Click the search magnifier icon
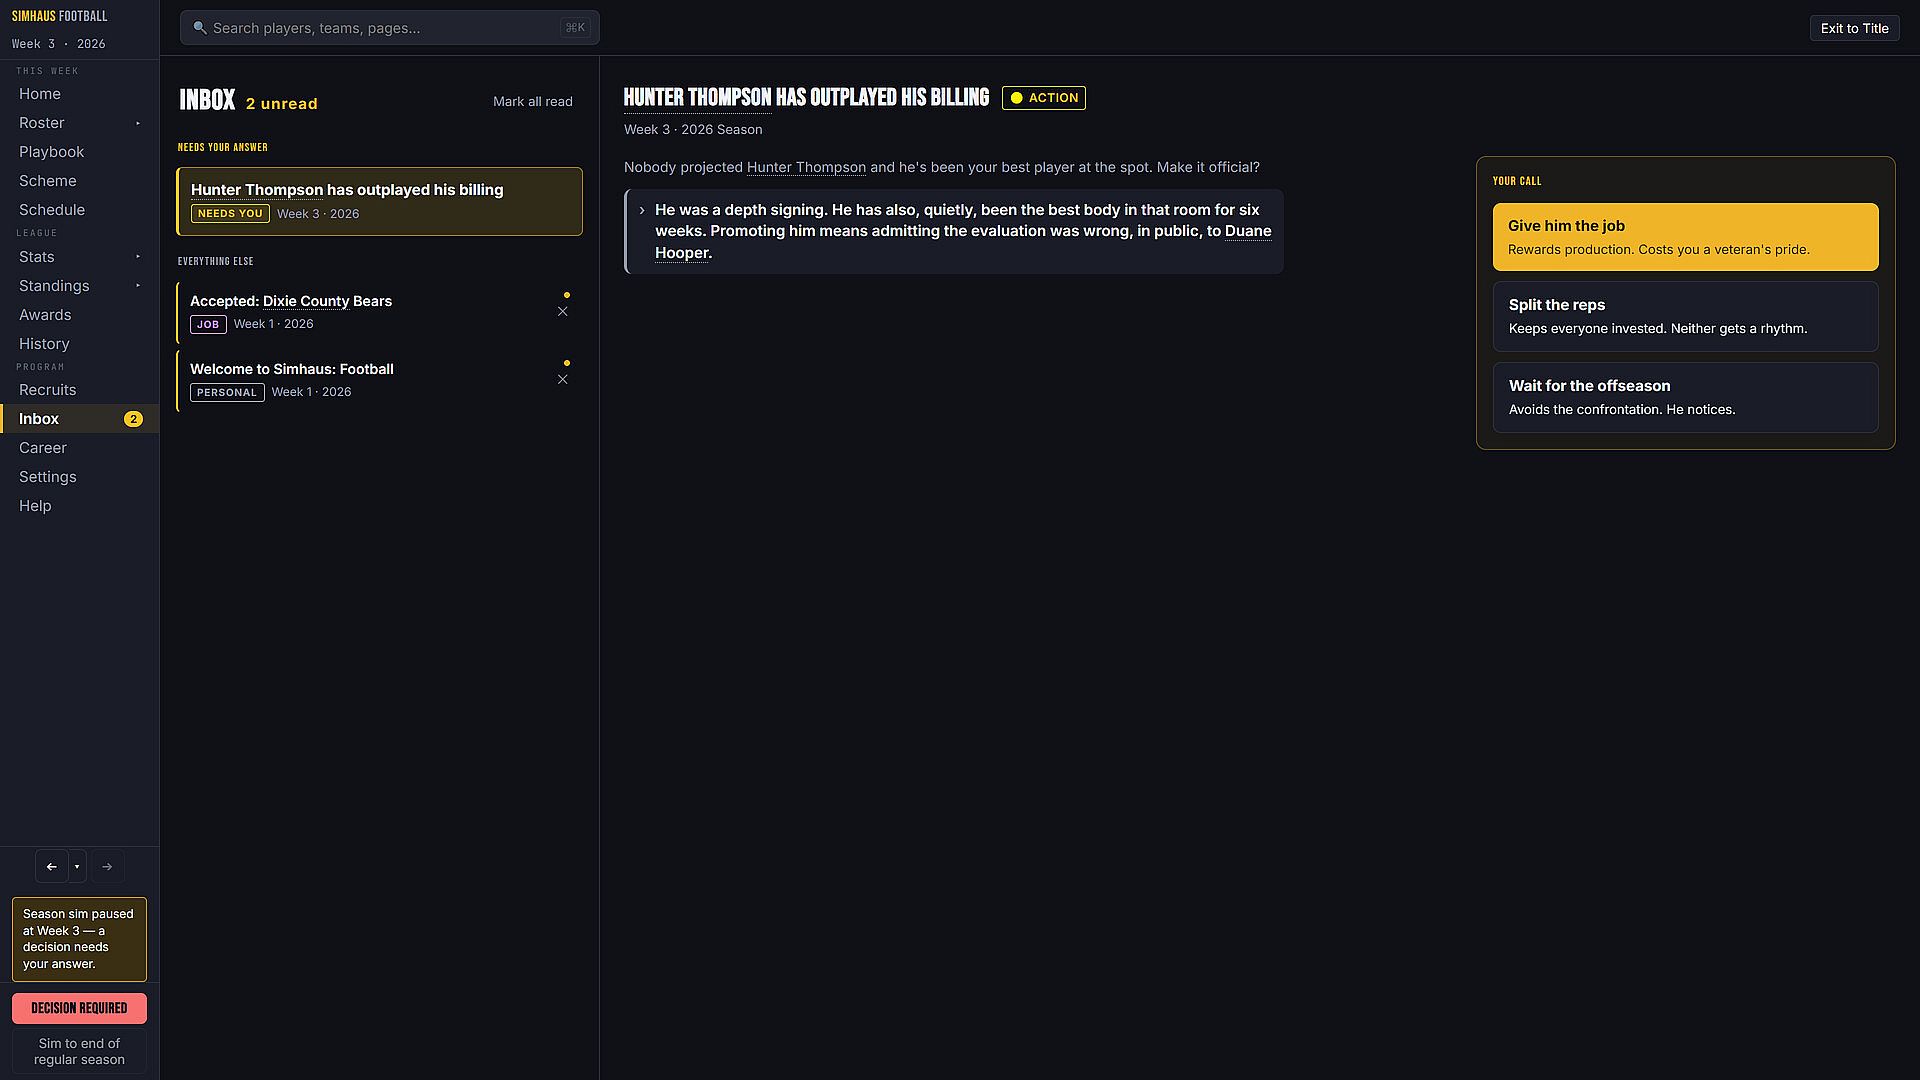 tap(200, 28)
